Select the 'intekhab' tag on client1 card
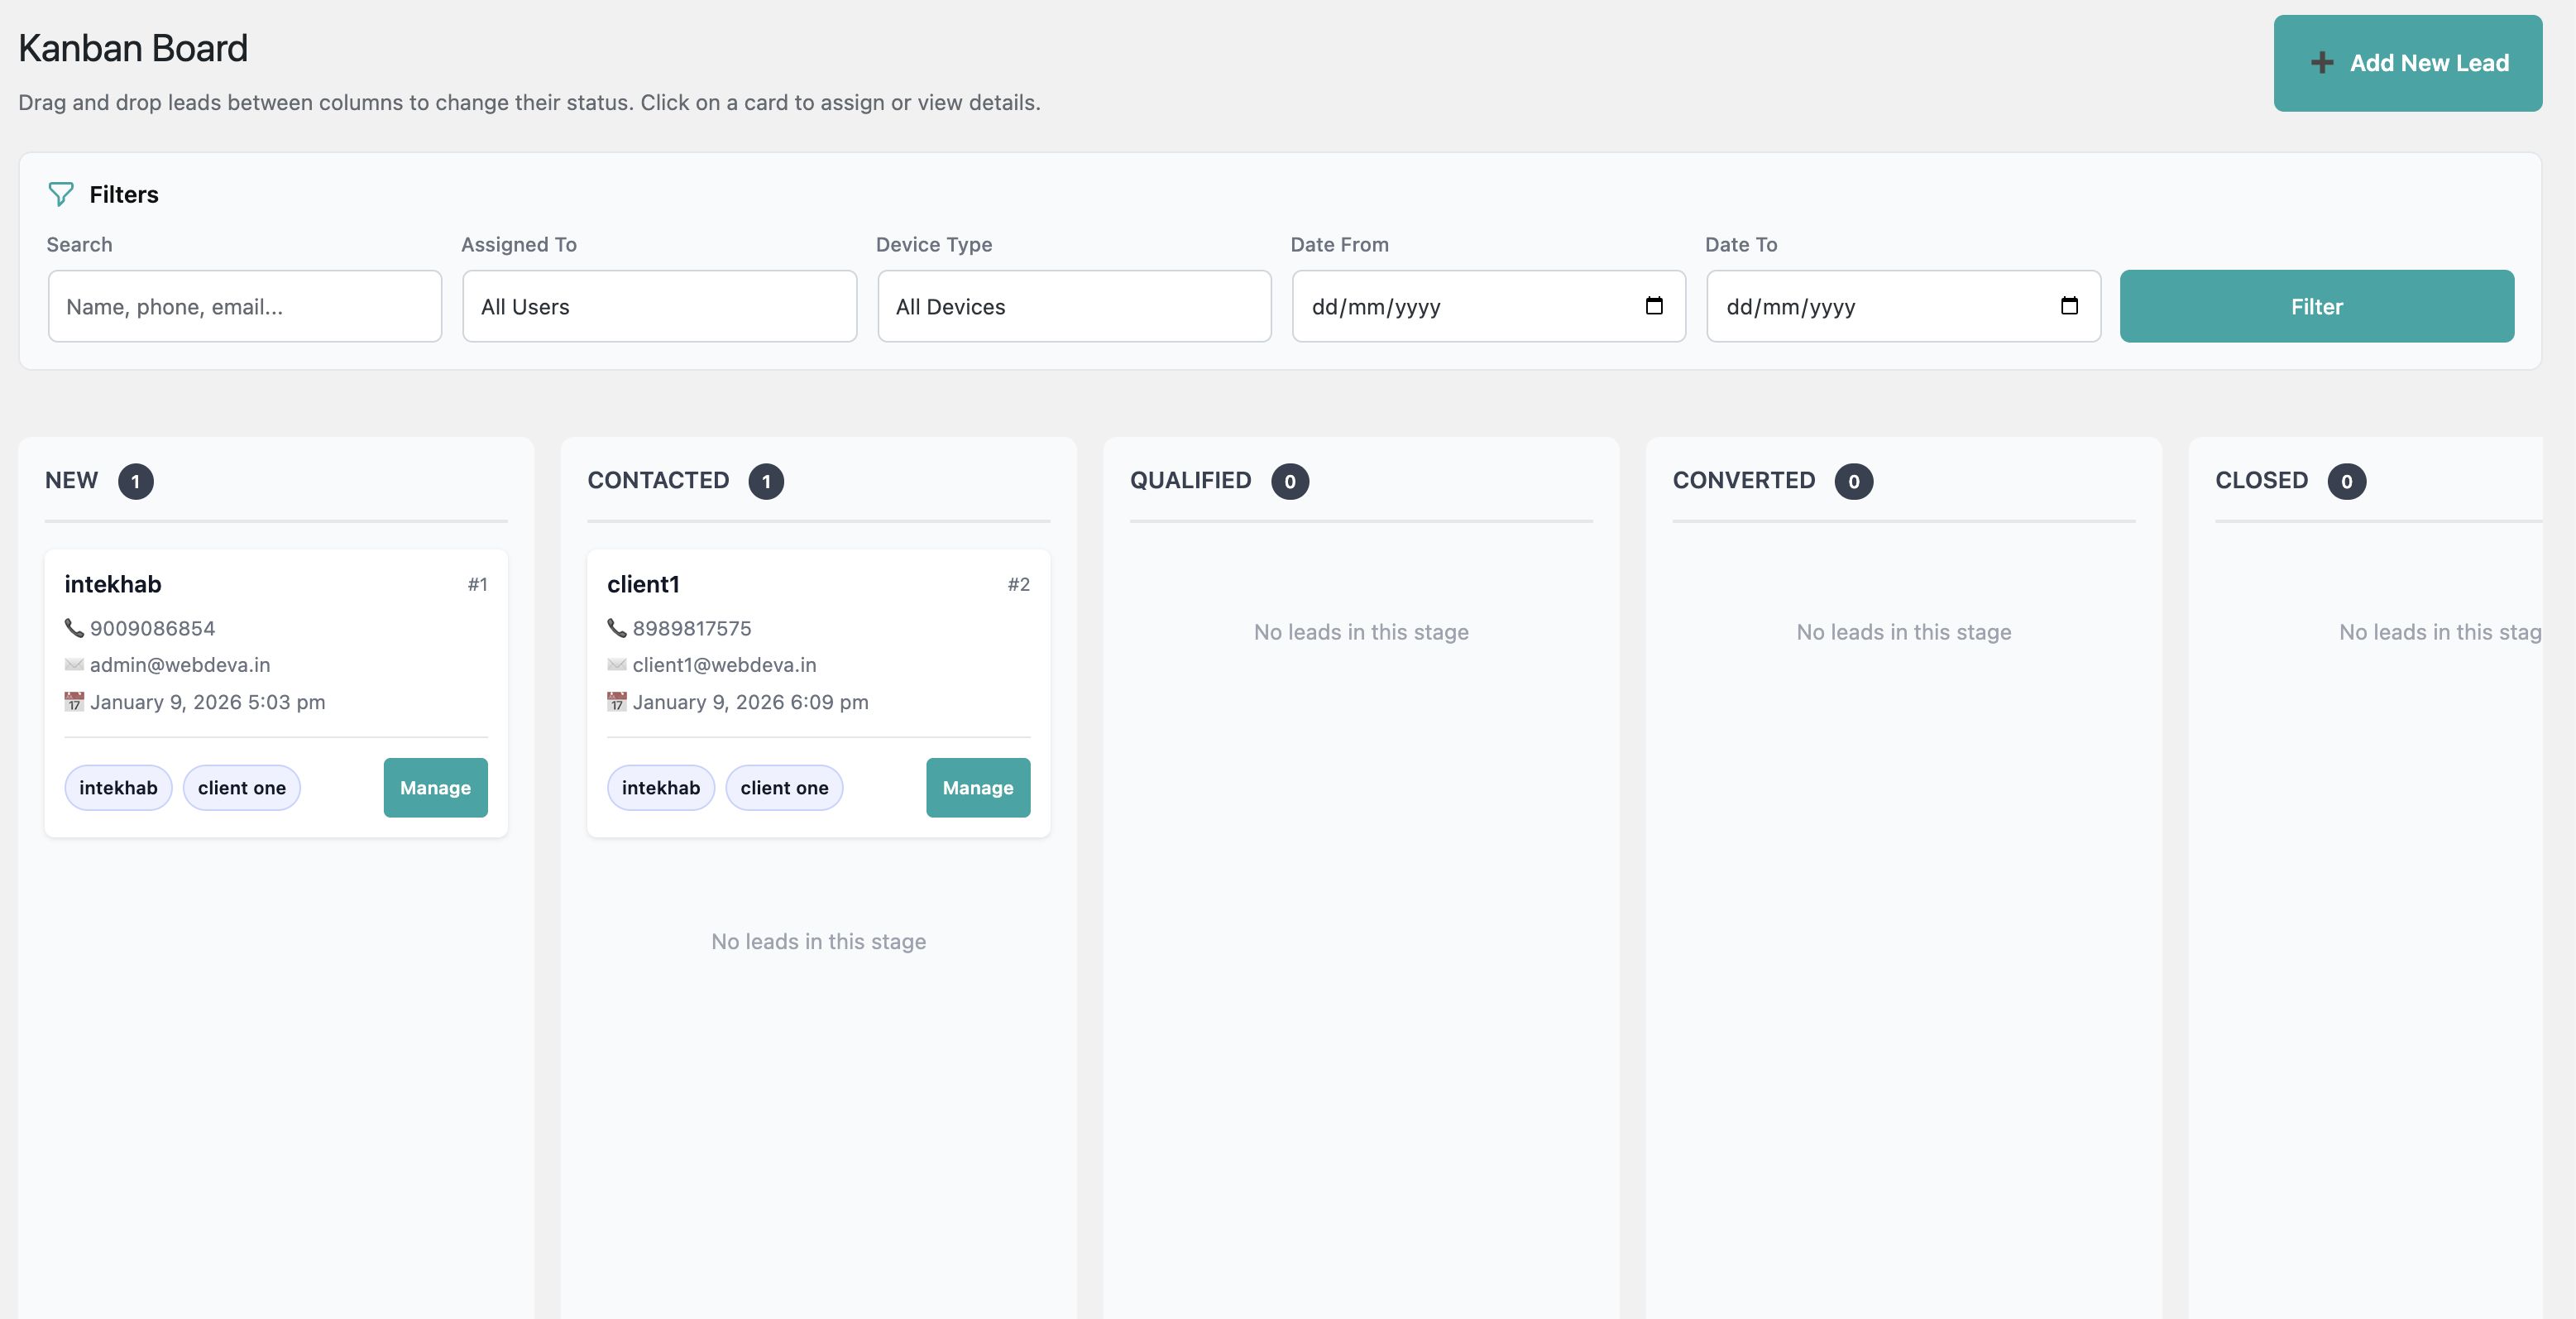2576x1319 pixels. pos(660,788)
